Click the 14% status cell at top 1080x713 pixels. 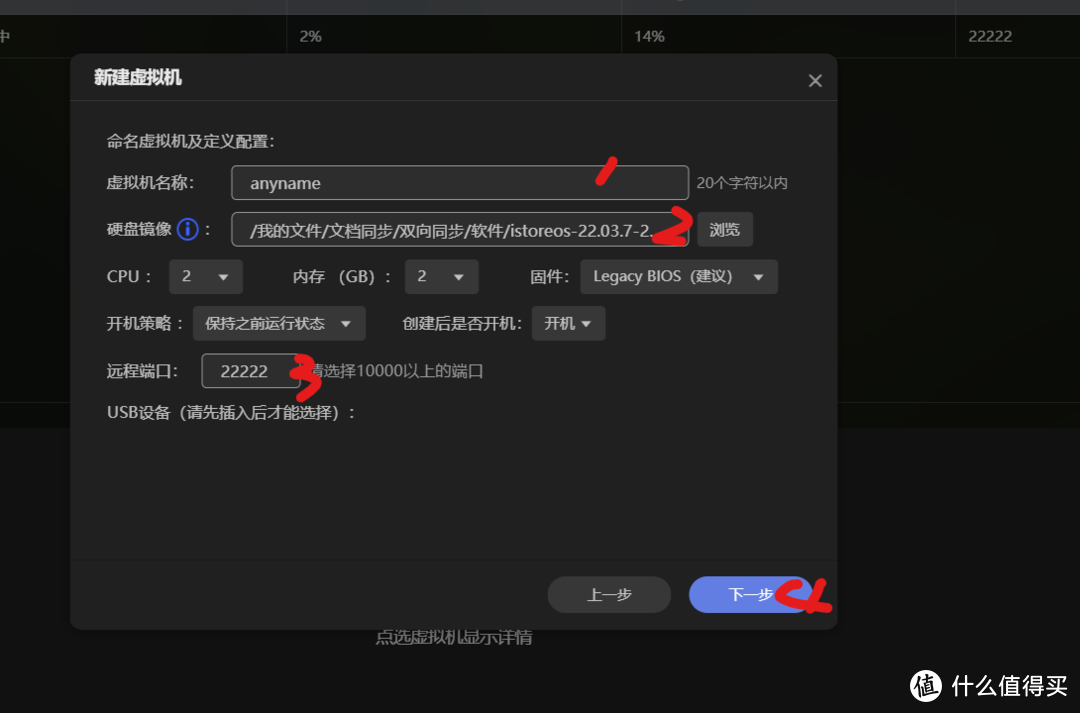pyautogui.click(x=649, y=36)
